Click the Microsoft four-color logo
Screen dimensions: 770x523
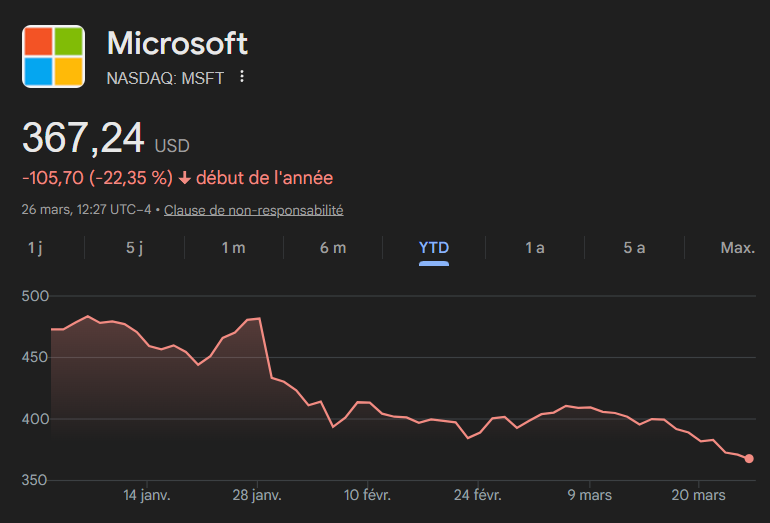tap(54, 56)
